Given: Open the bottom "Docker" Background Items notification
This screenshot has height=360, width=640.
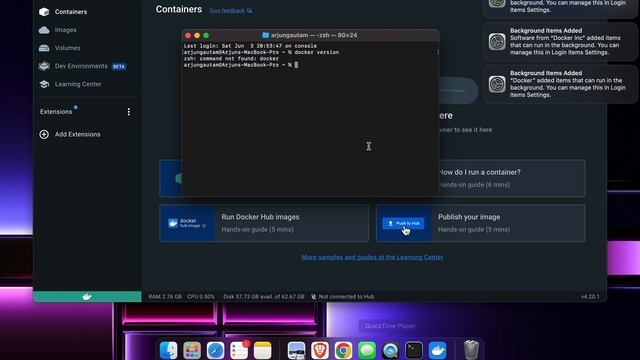Looking at the screenshot, I should pyautogui.click(x=560, y=84).
